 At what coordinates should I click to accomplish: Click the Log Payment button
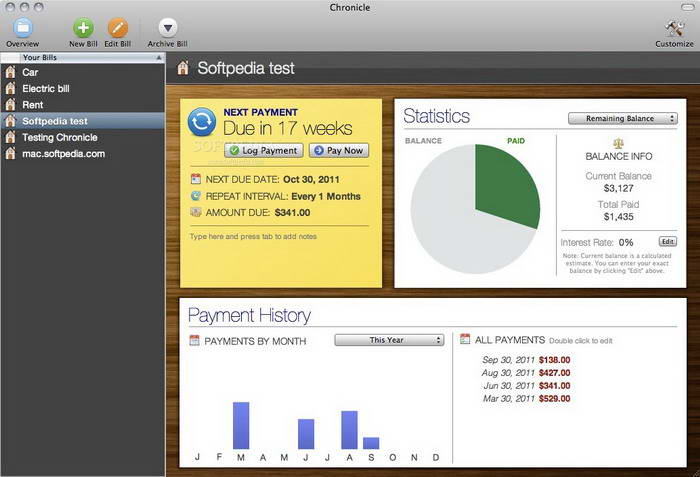(x=264, y=151)
